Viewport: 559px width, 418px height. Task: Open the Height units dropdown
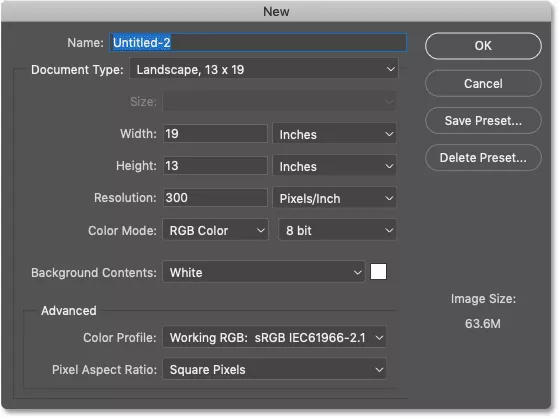tap(334, 166)
